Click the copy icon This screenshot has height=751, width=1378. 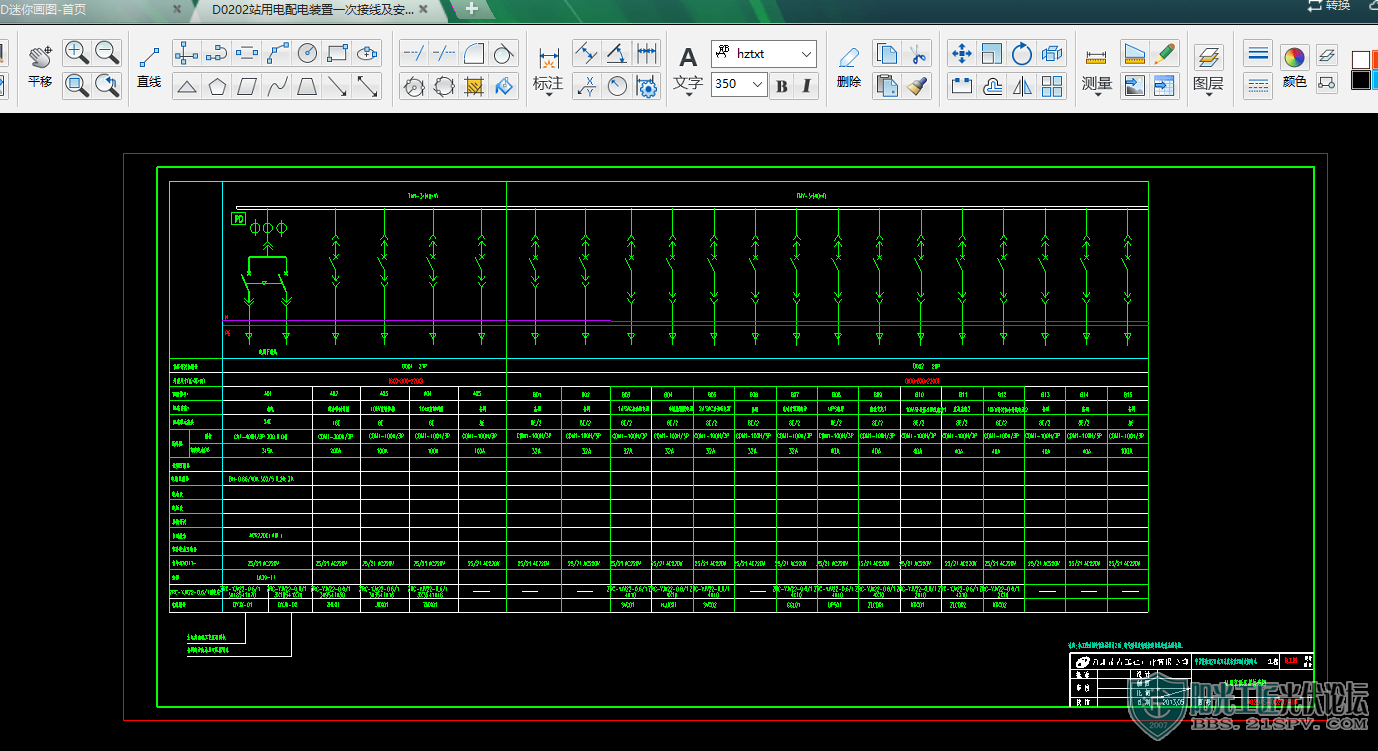[x=886, y=53]
